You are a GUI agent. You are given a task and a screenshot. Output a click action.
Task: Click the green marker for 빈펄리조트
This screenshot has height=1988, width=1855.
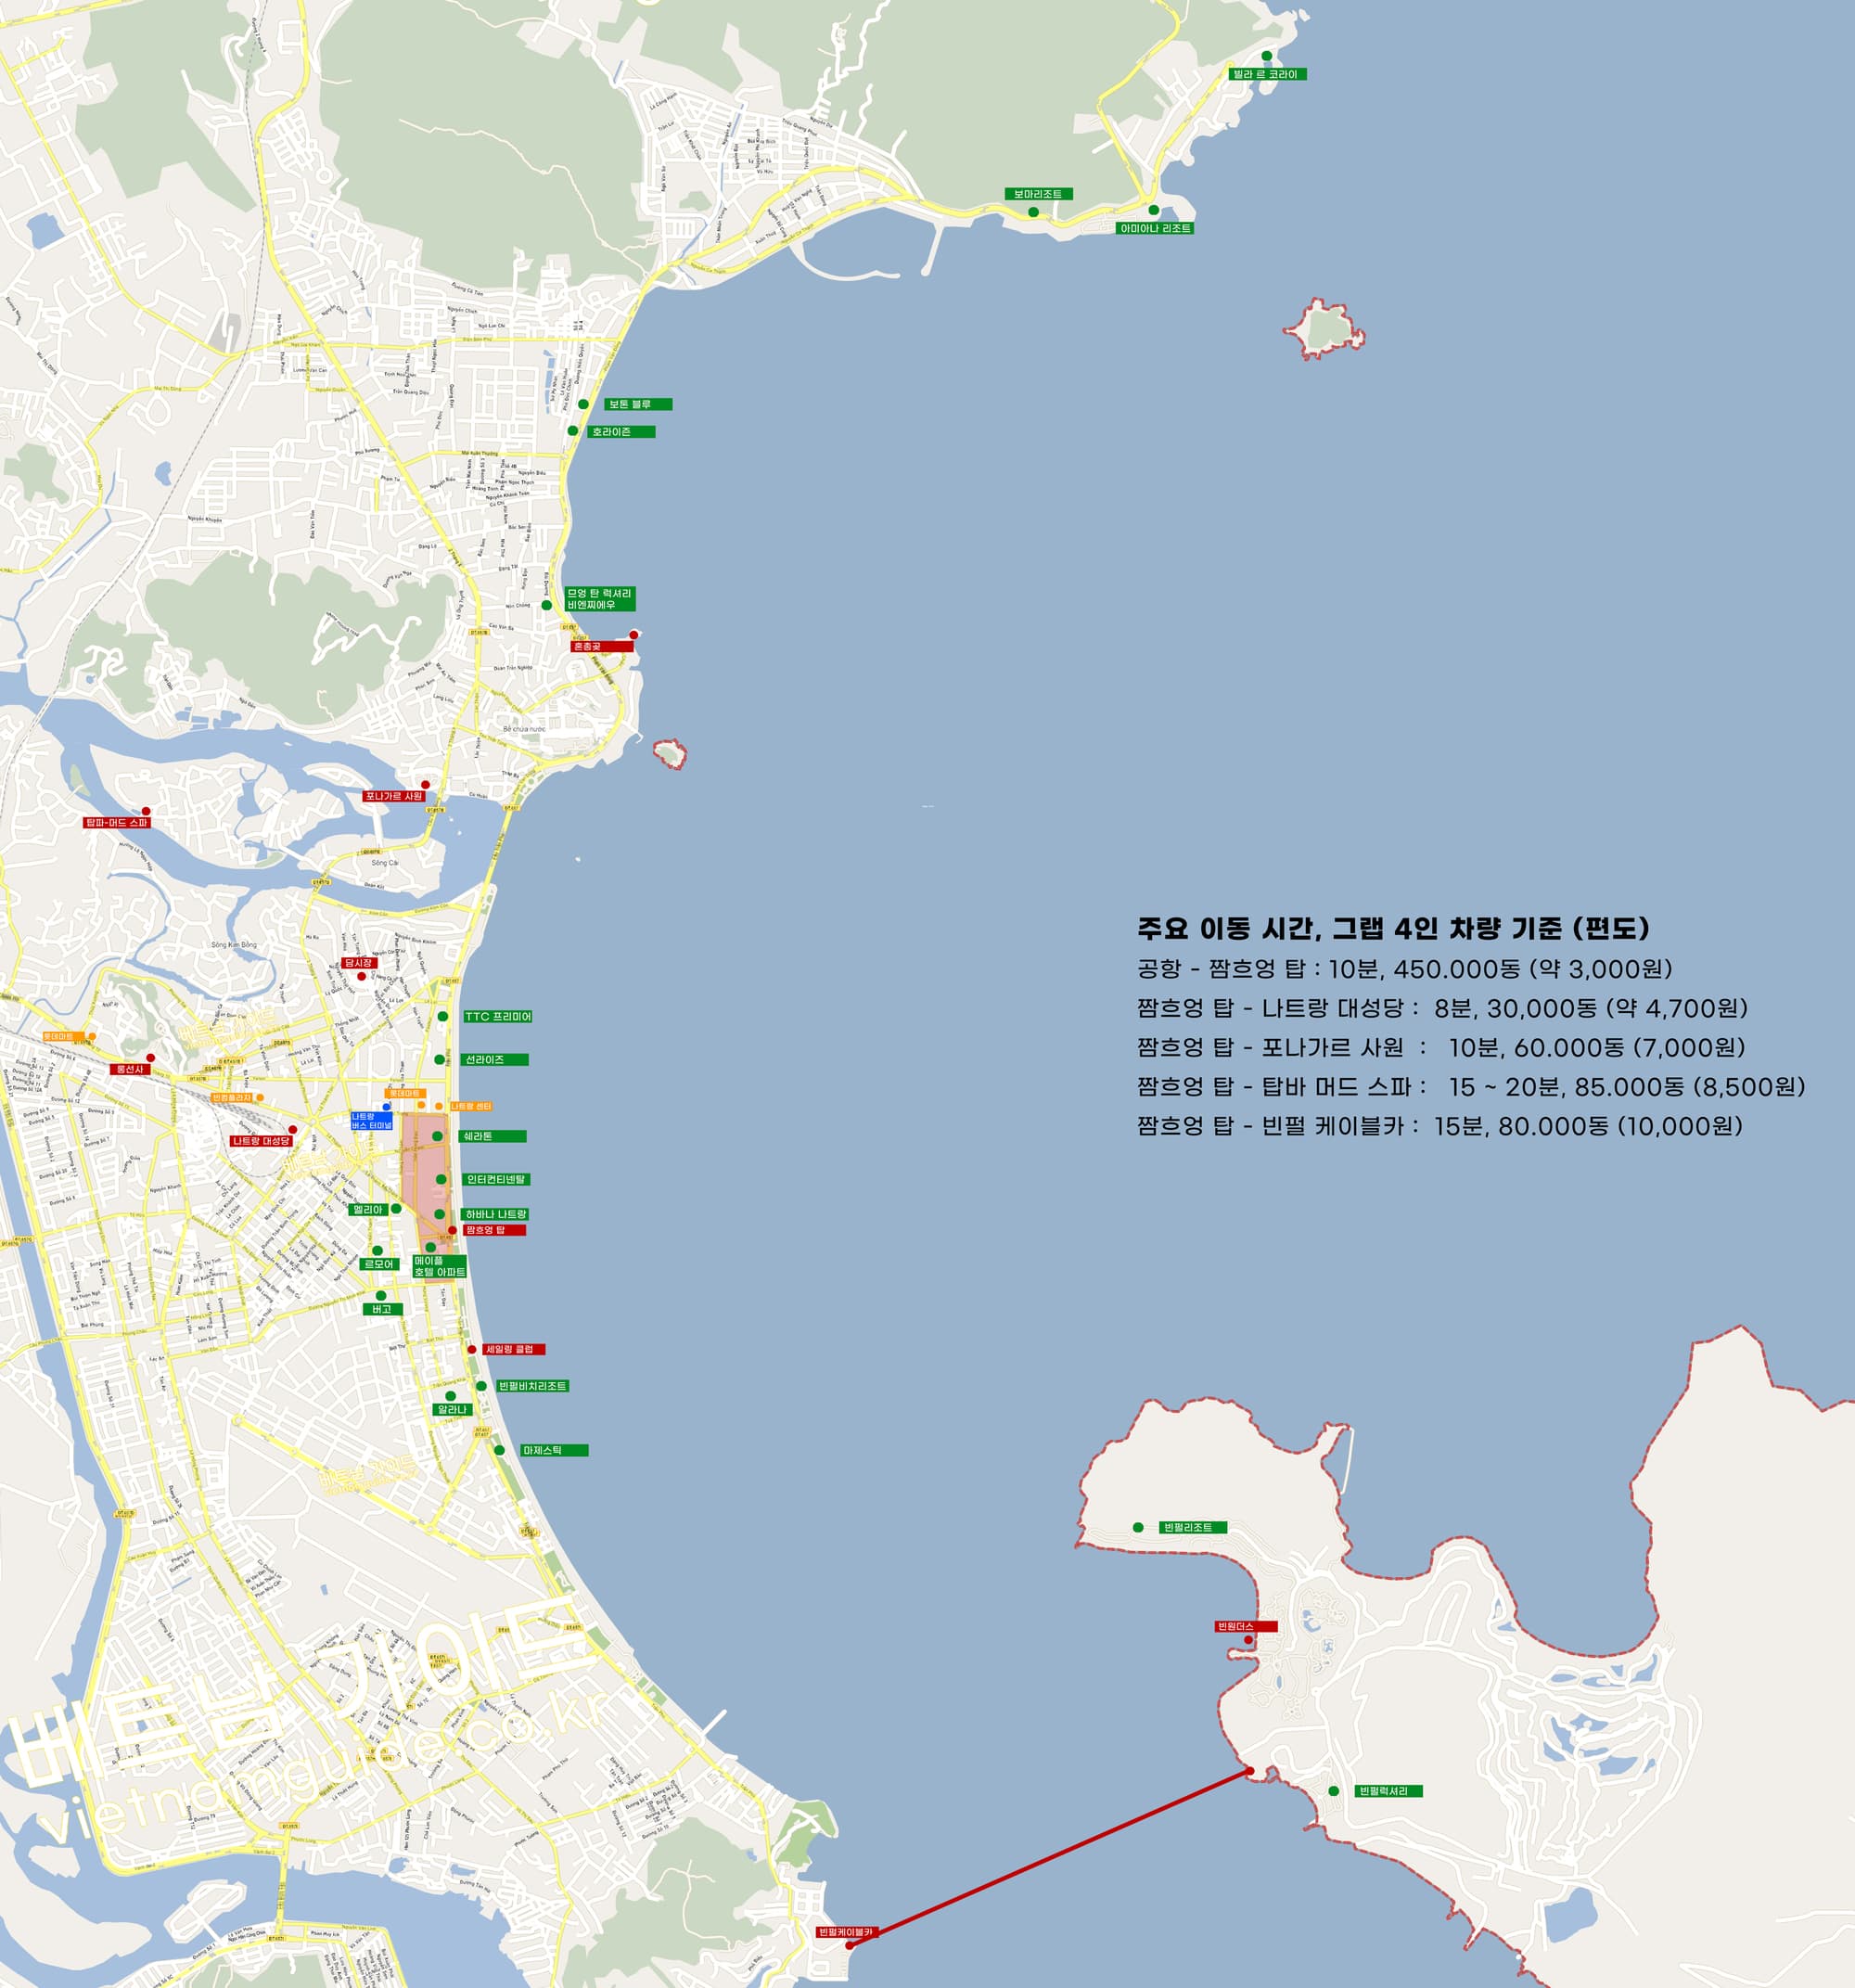point(1138,1527)
